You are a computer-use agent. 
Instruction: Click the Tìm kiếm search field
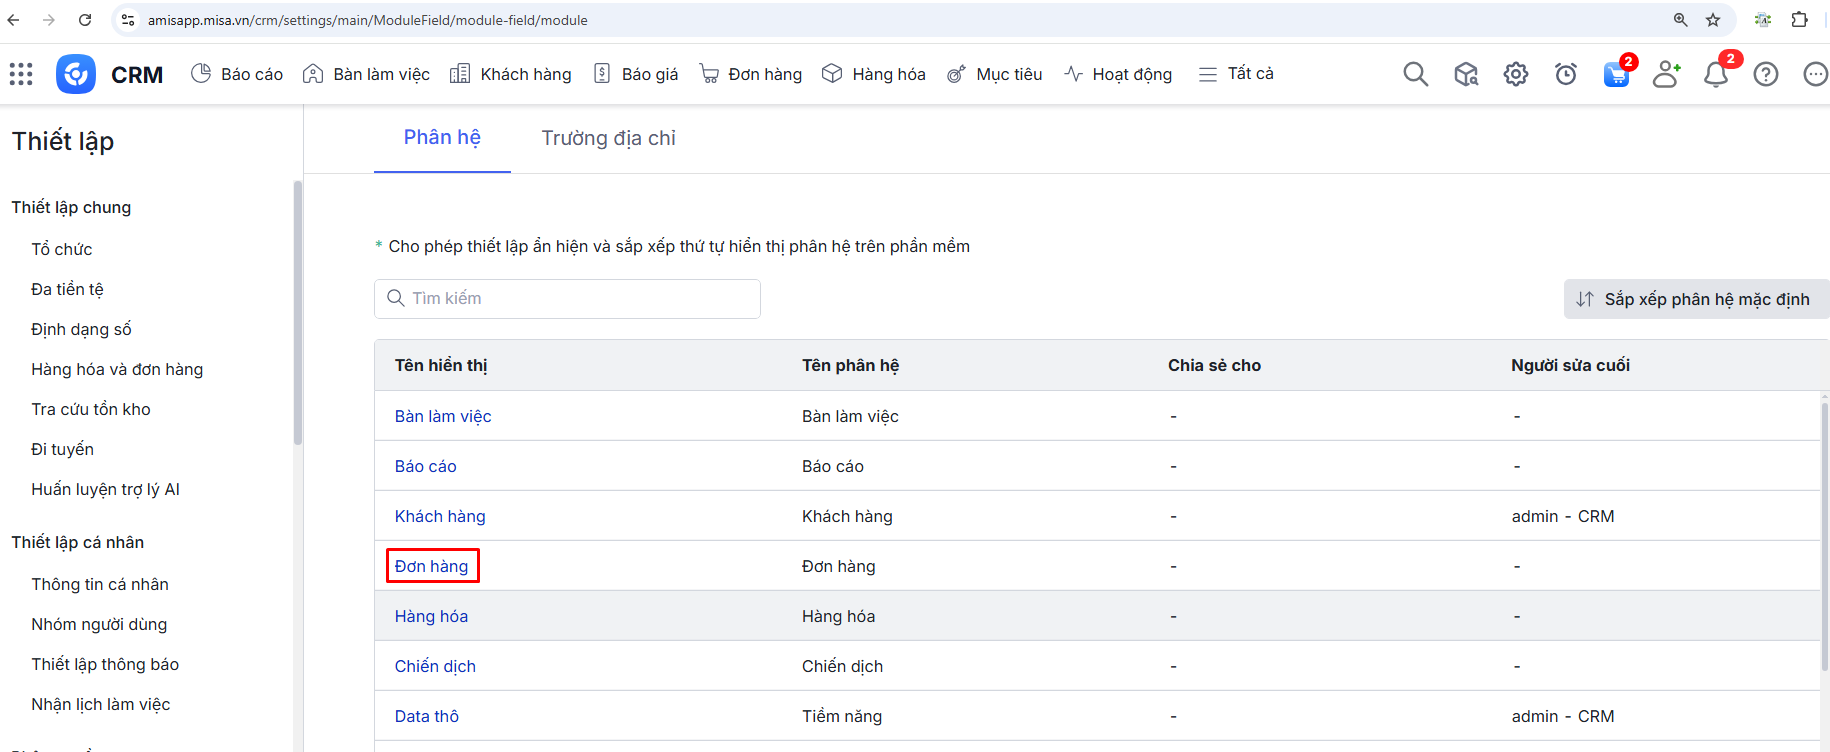(x=567, y=299)
